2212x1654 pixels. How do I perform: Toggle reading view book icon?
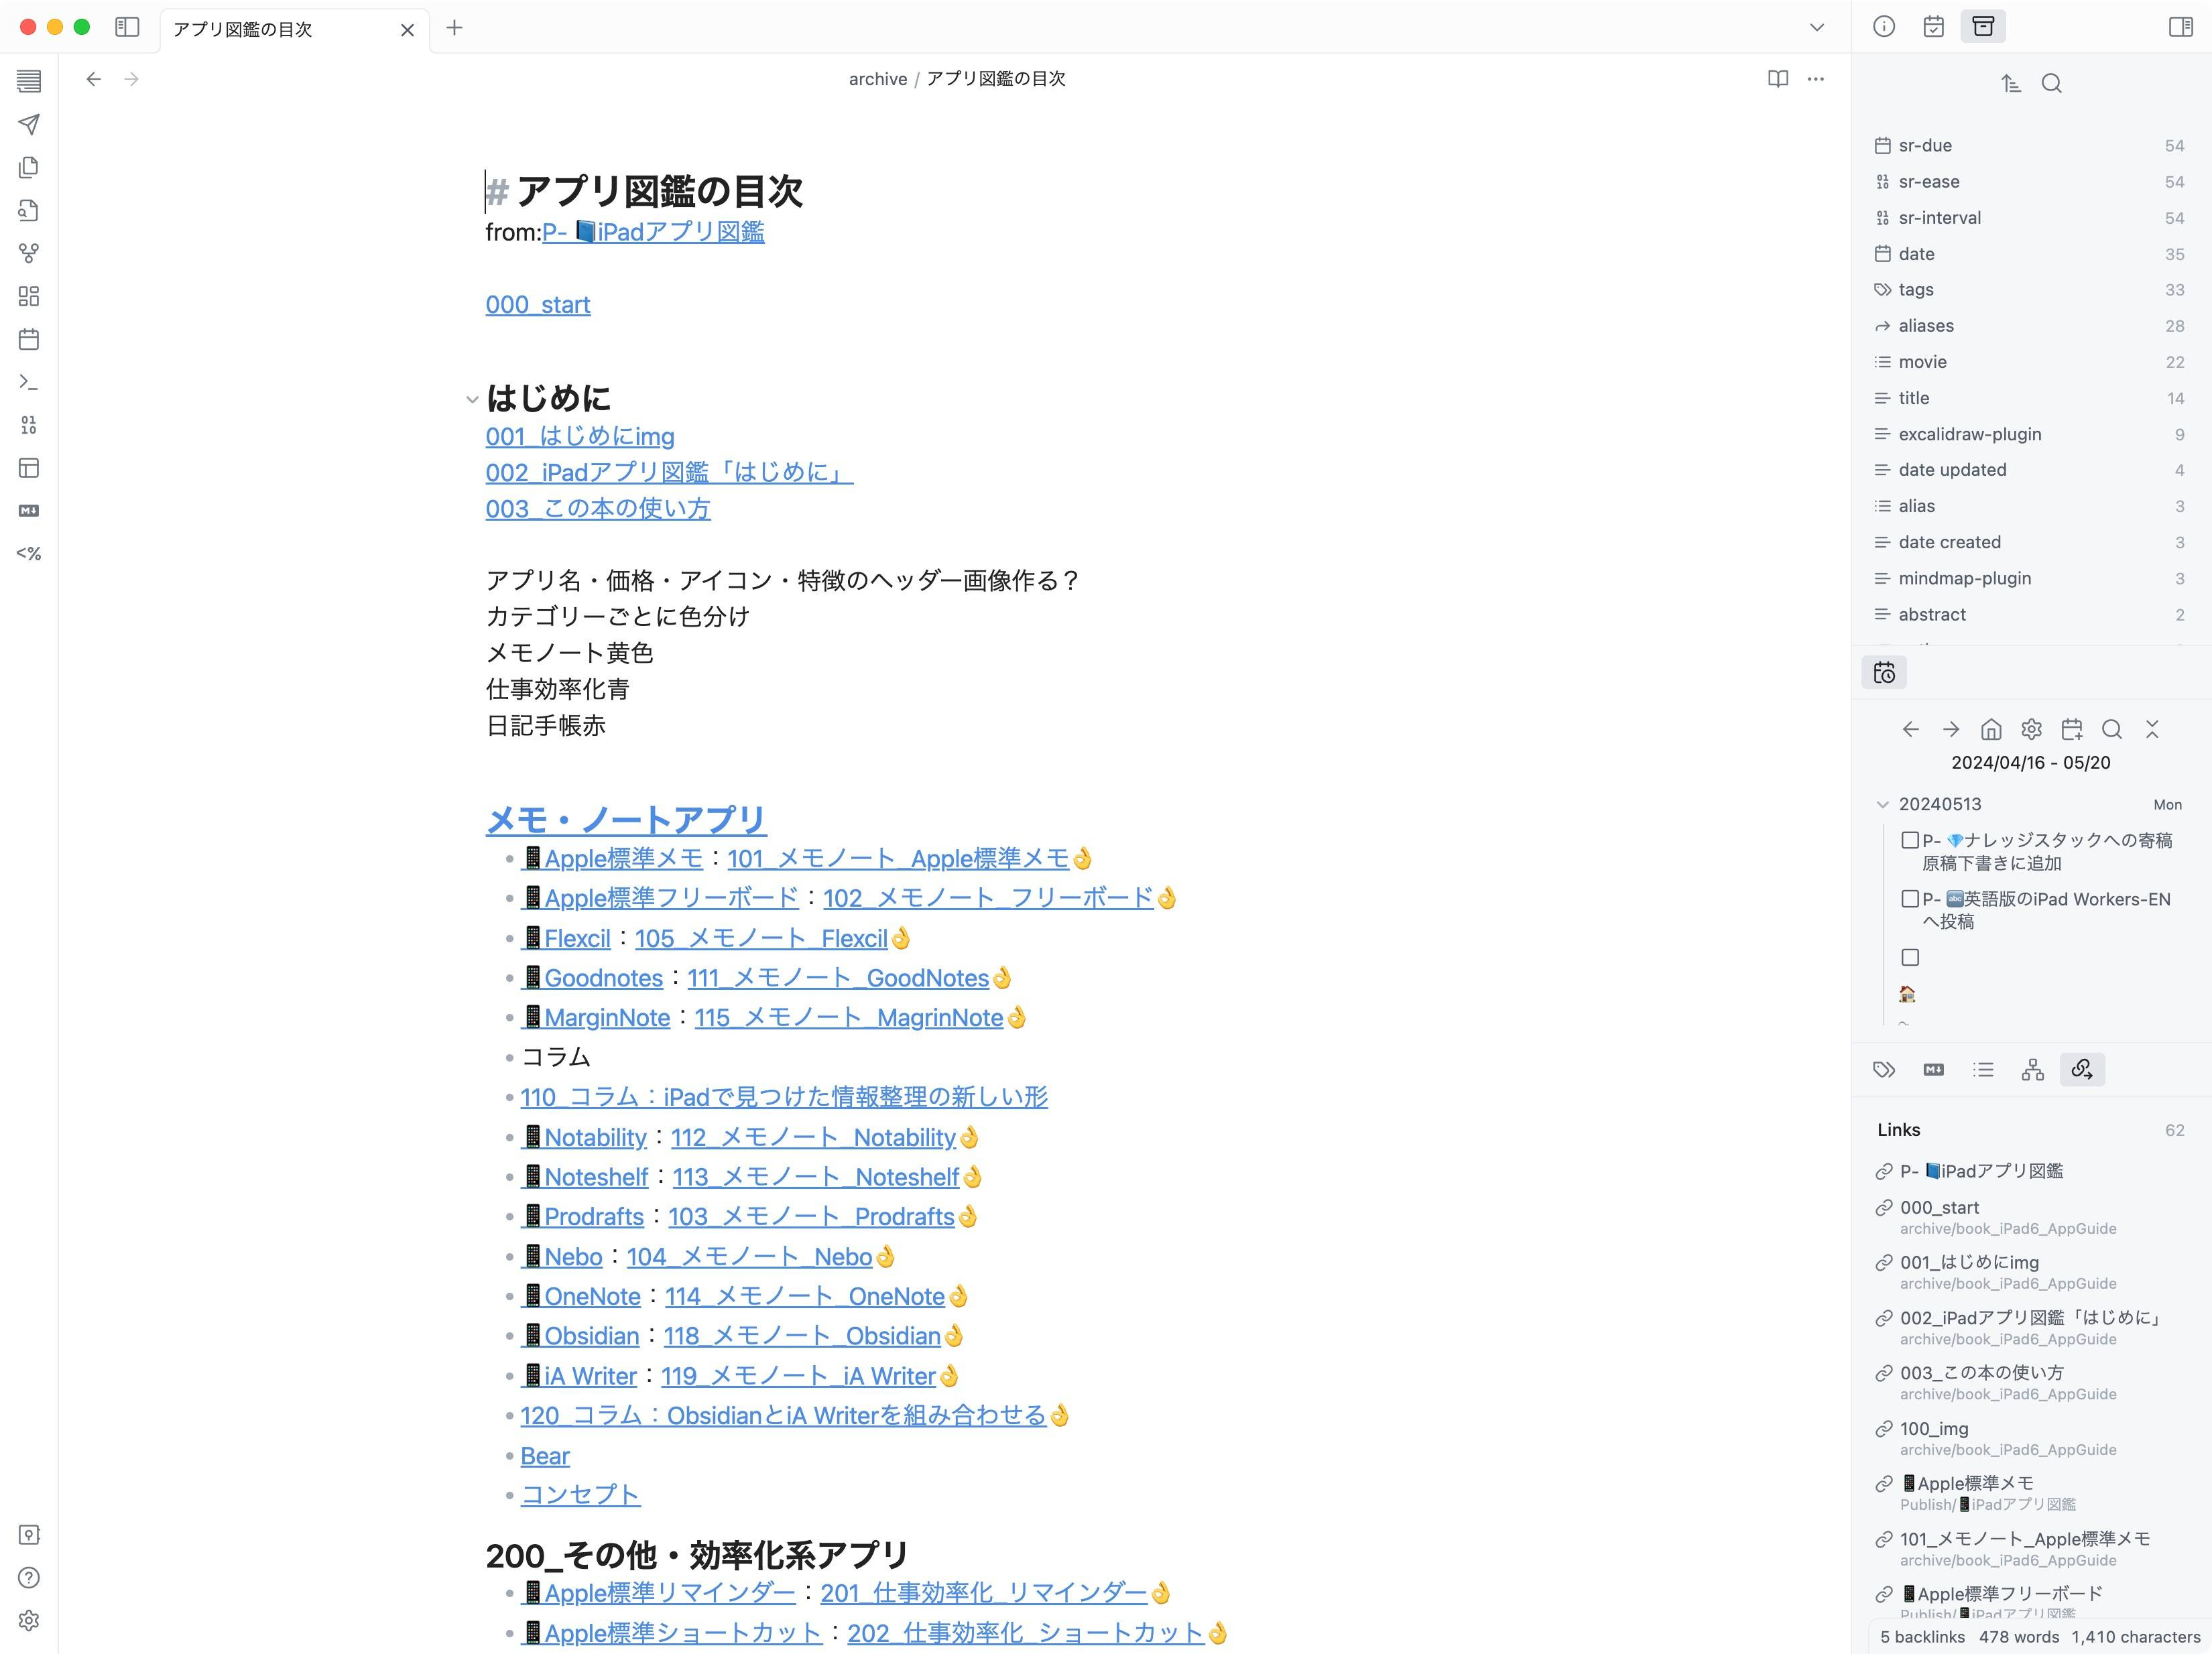coord(1777,79)
